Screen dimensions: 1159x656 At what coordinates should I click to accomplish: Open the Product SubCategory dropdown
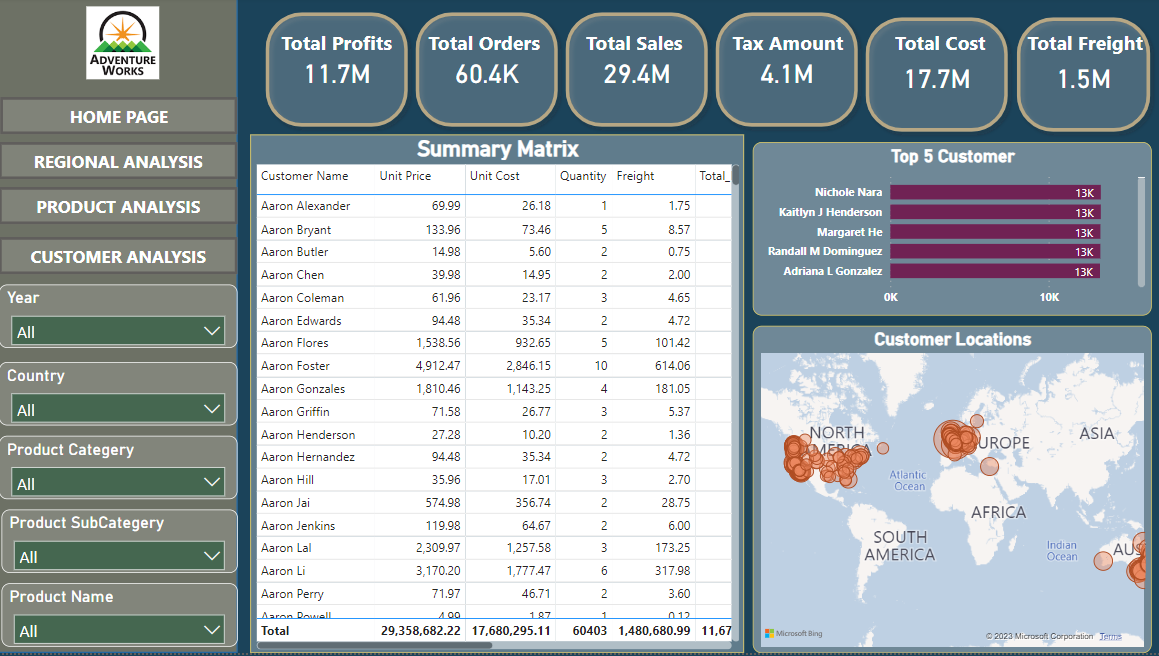coord(117,556)
